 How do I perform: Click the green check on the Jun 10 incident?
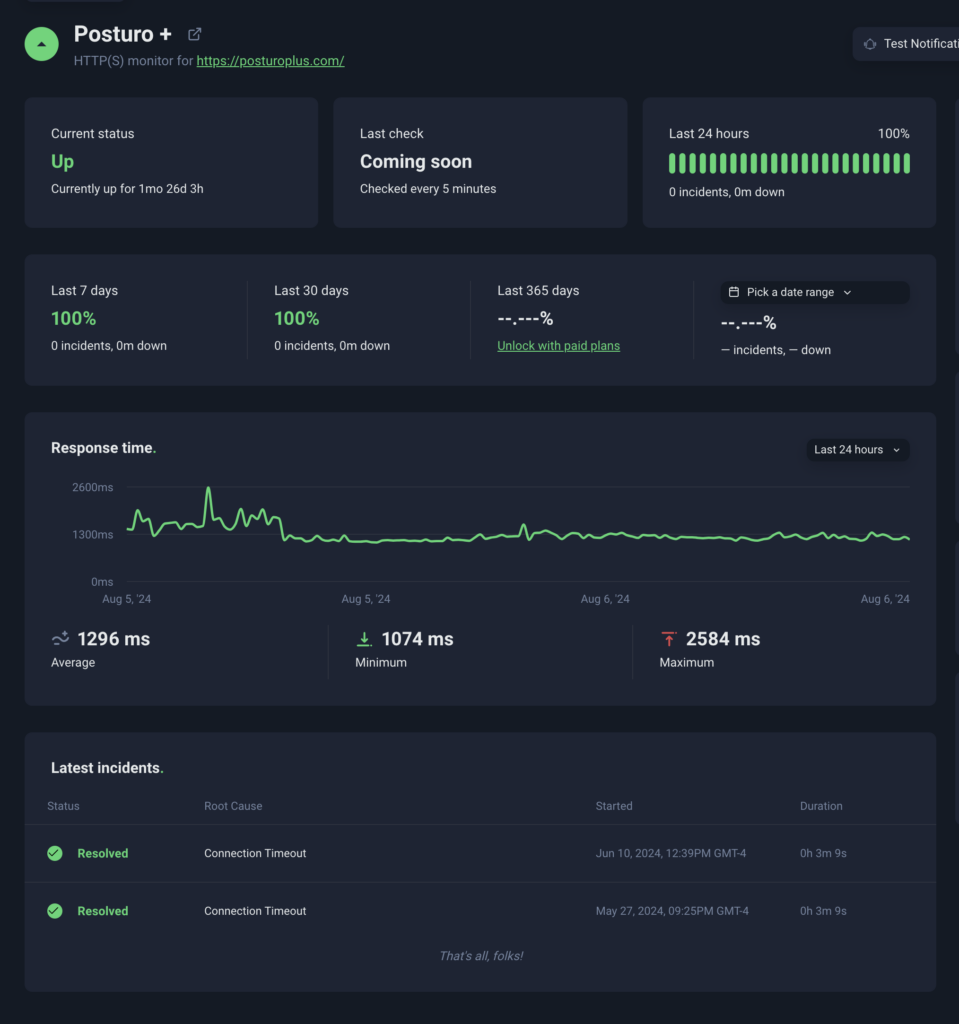click(55, 853)
